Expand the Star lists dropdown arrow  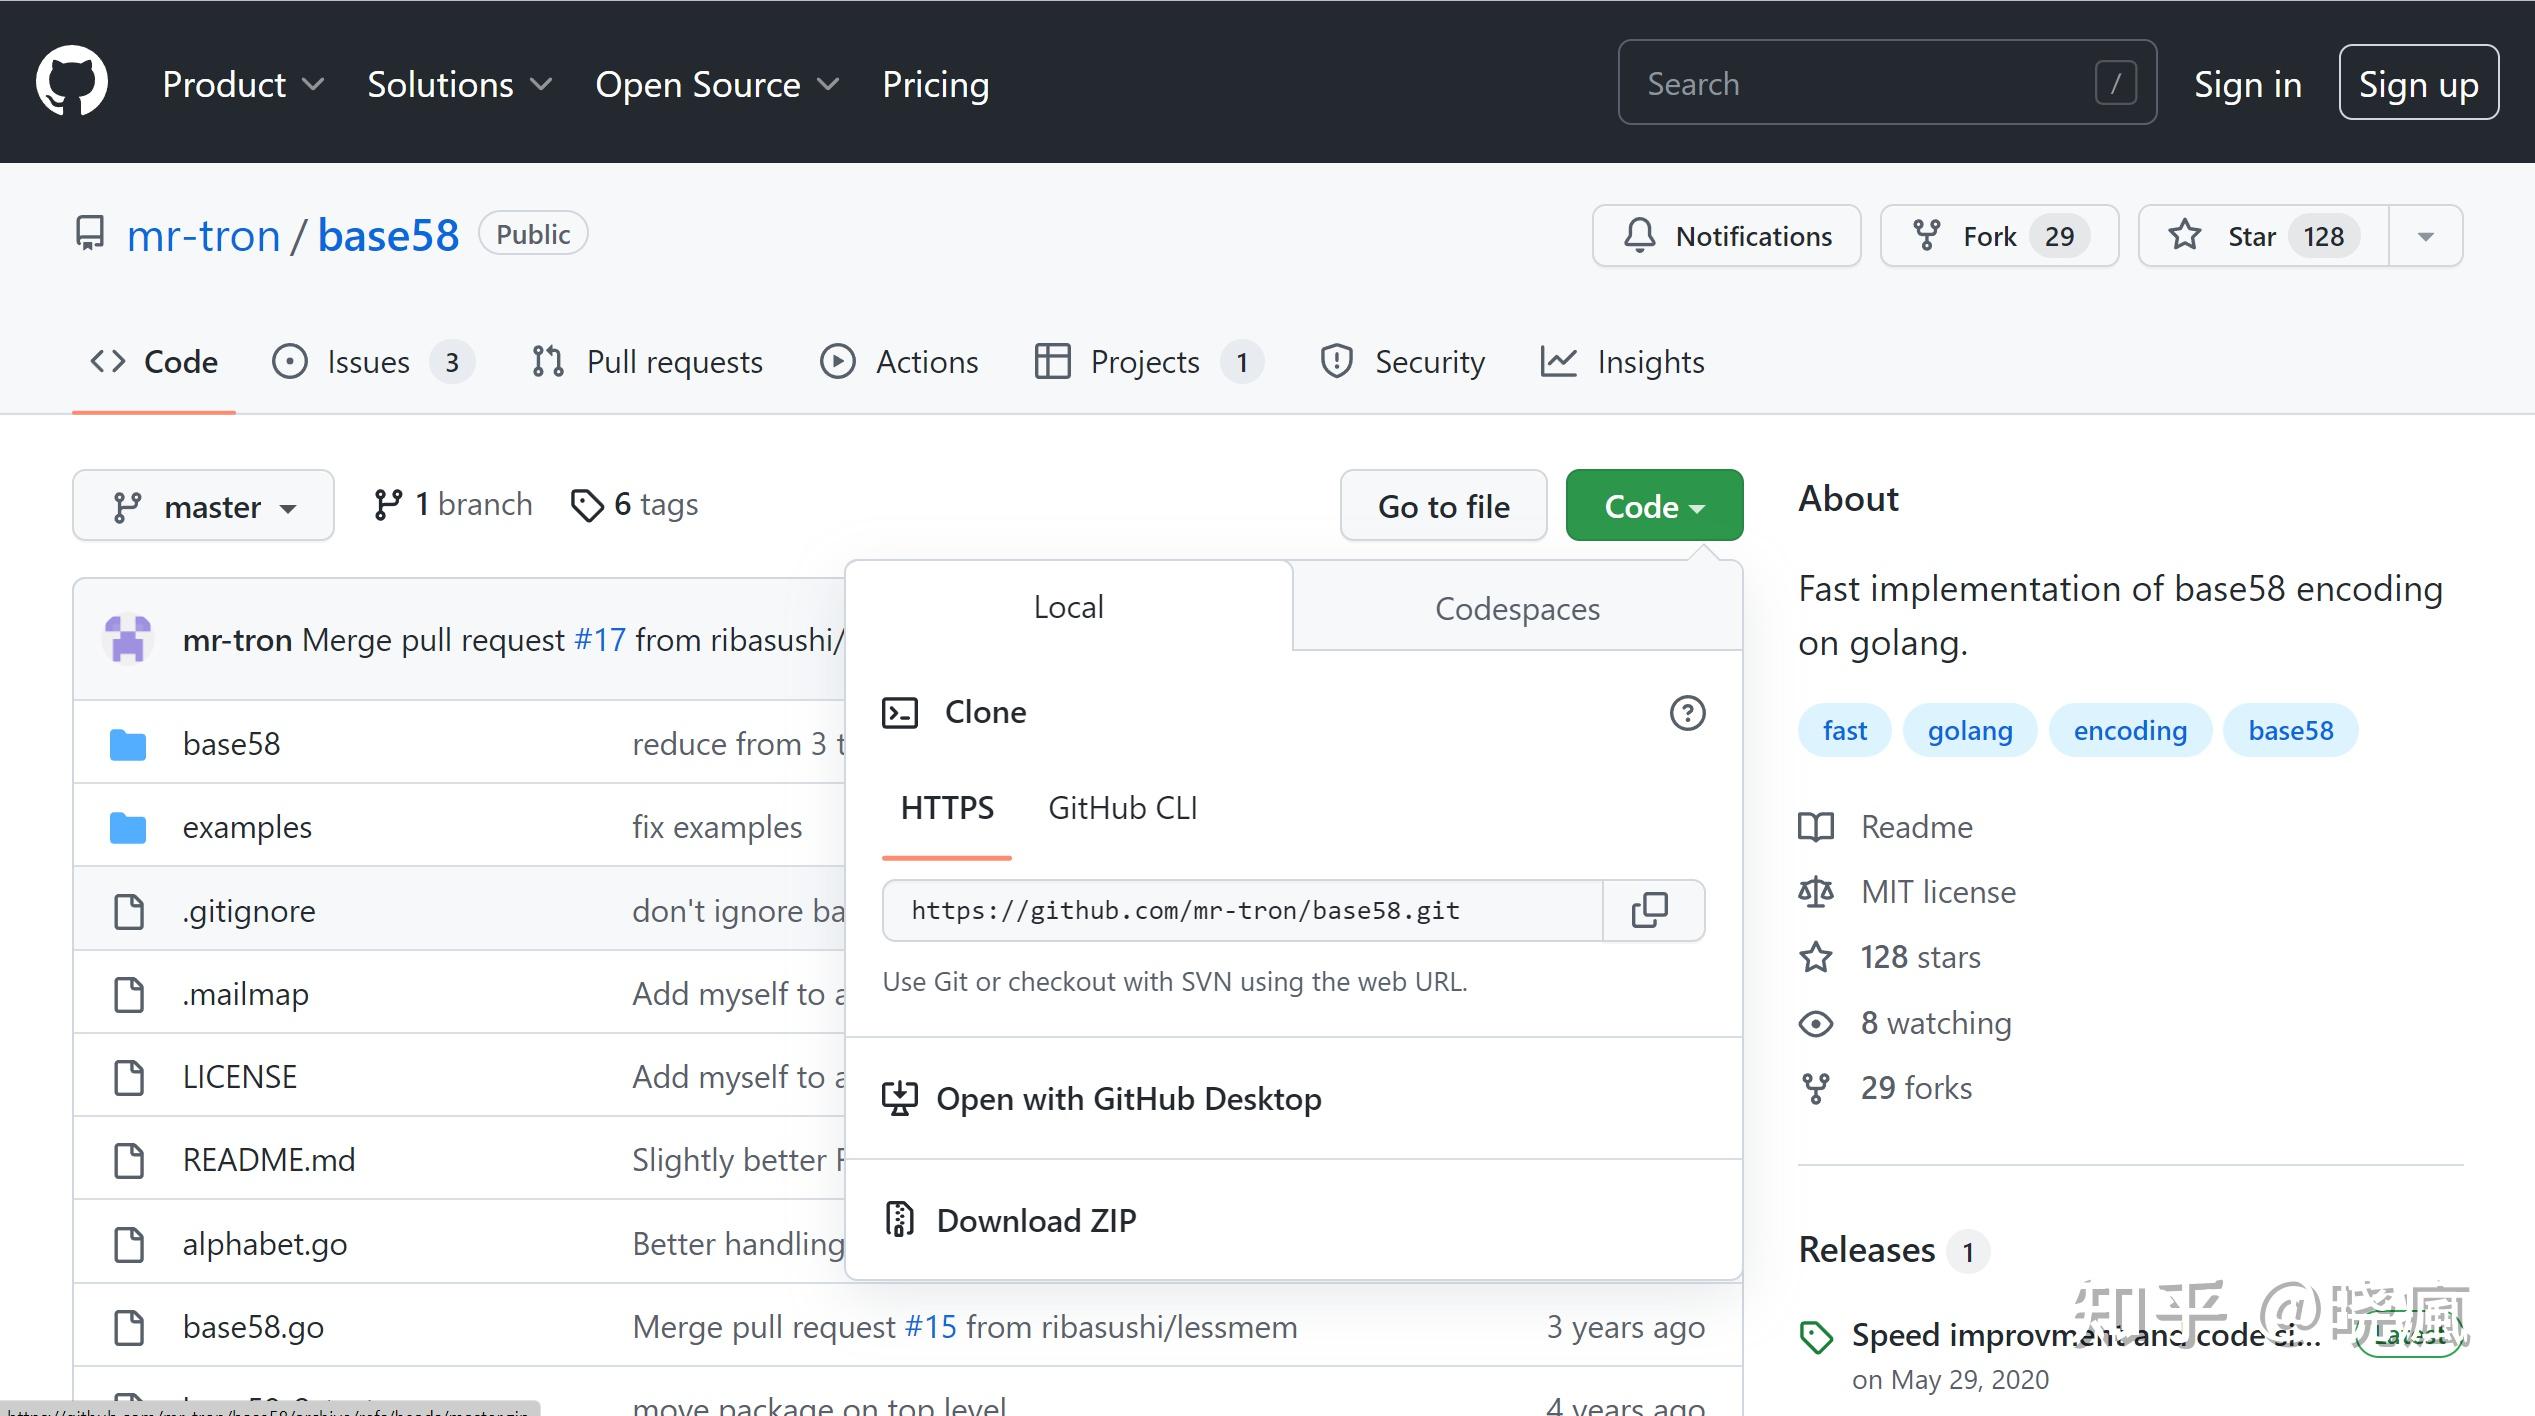(2425, 236)
